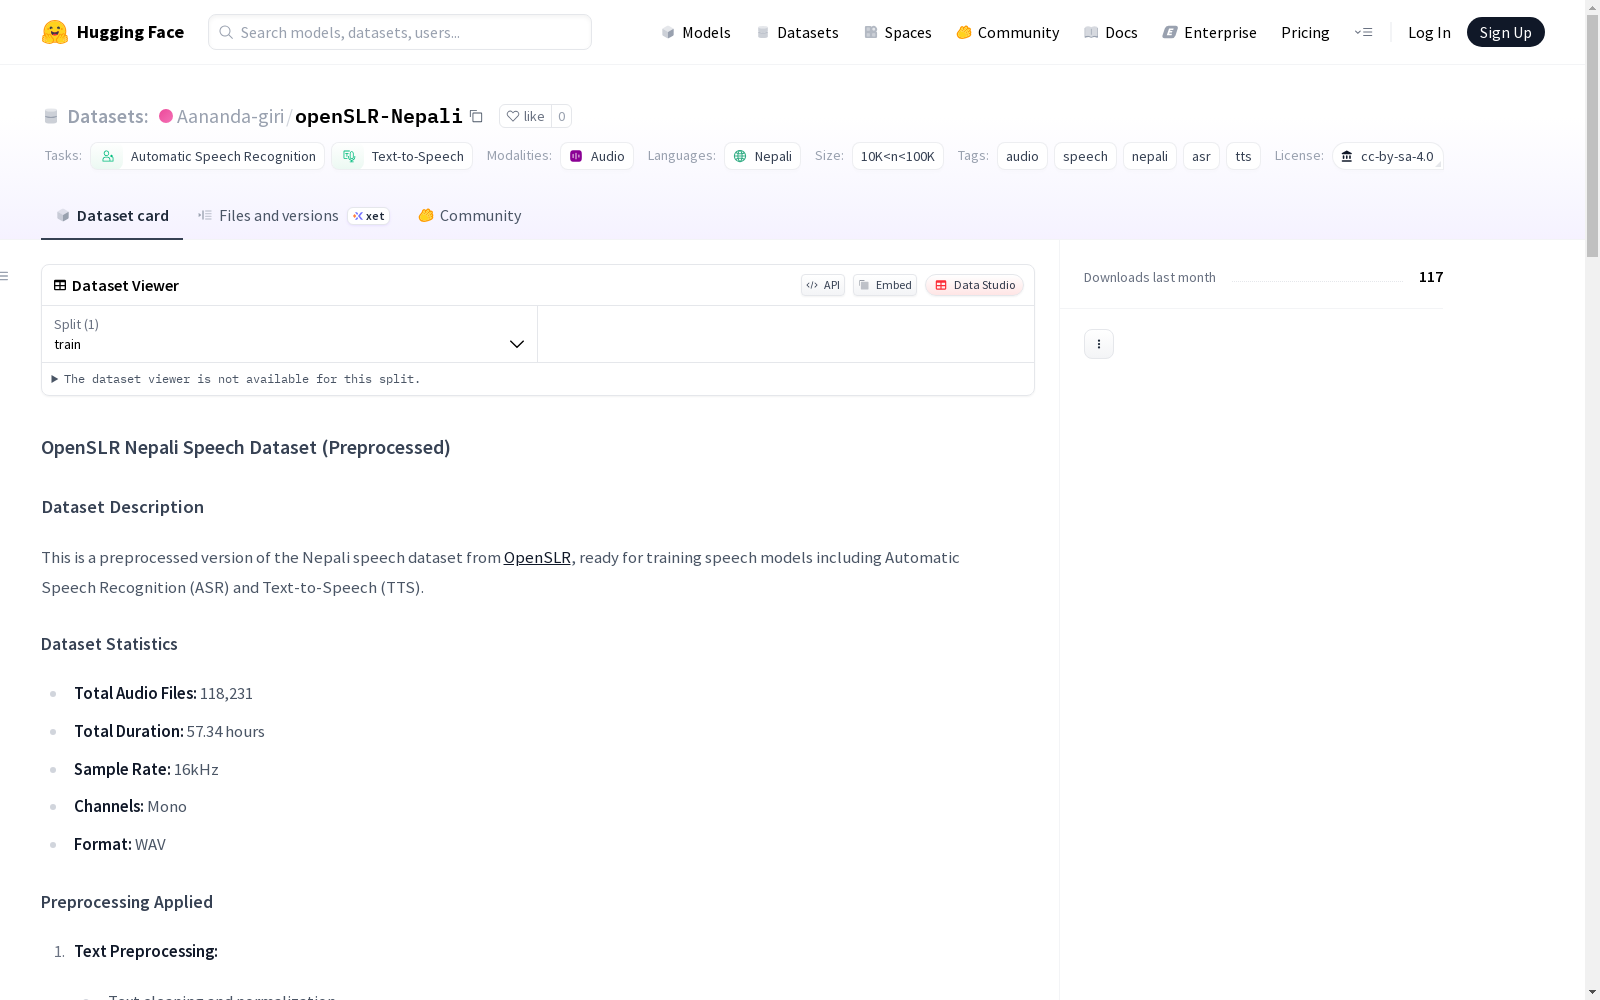Open the Community nav link
This screenshot has height=1000, width=1600.
coord(1008,32)
